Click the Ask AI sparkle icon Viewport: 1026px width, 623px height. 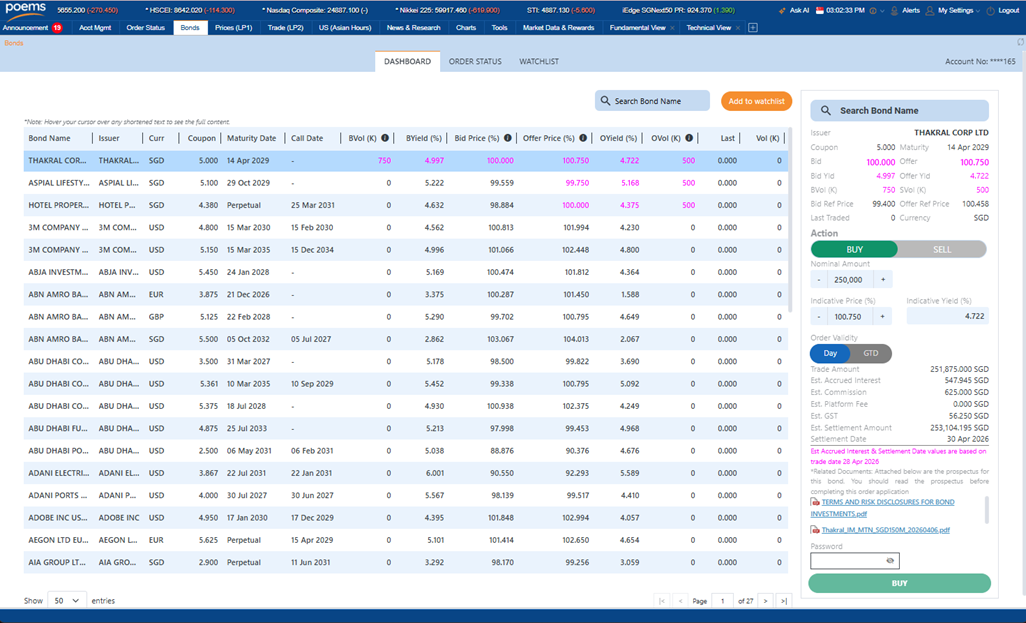782,10
